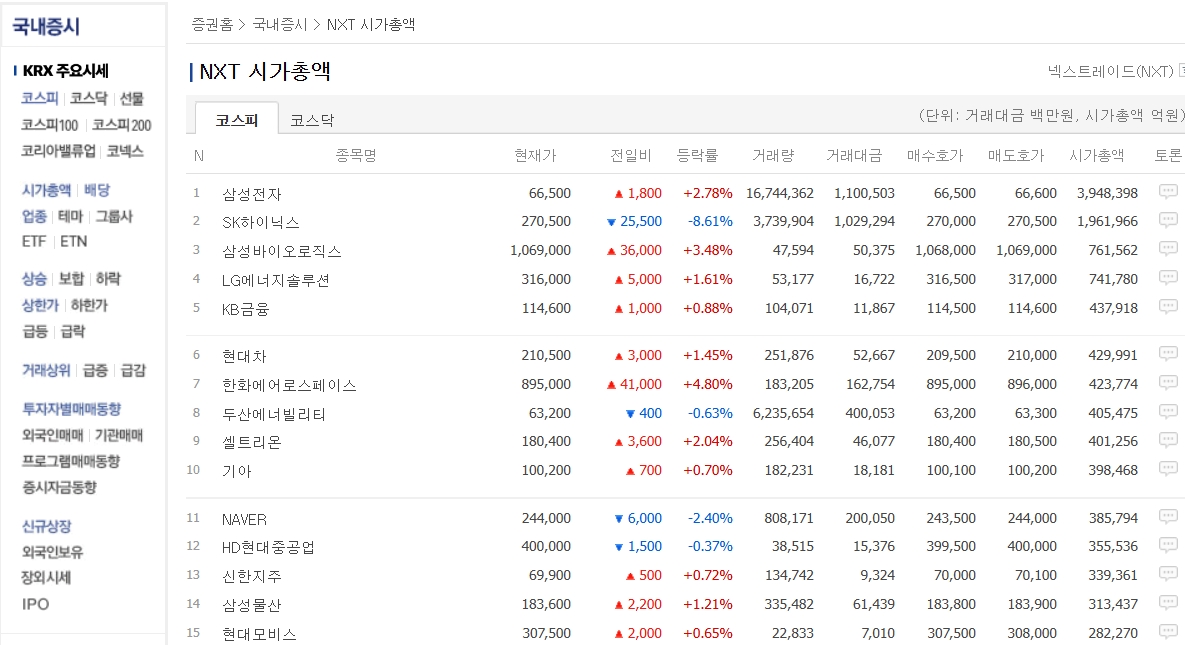
Task: Go to 증권홈 in breadcrumb
Action: pyautogui.click(x=212, y=24)
